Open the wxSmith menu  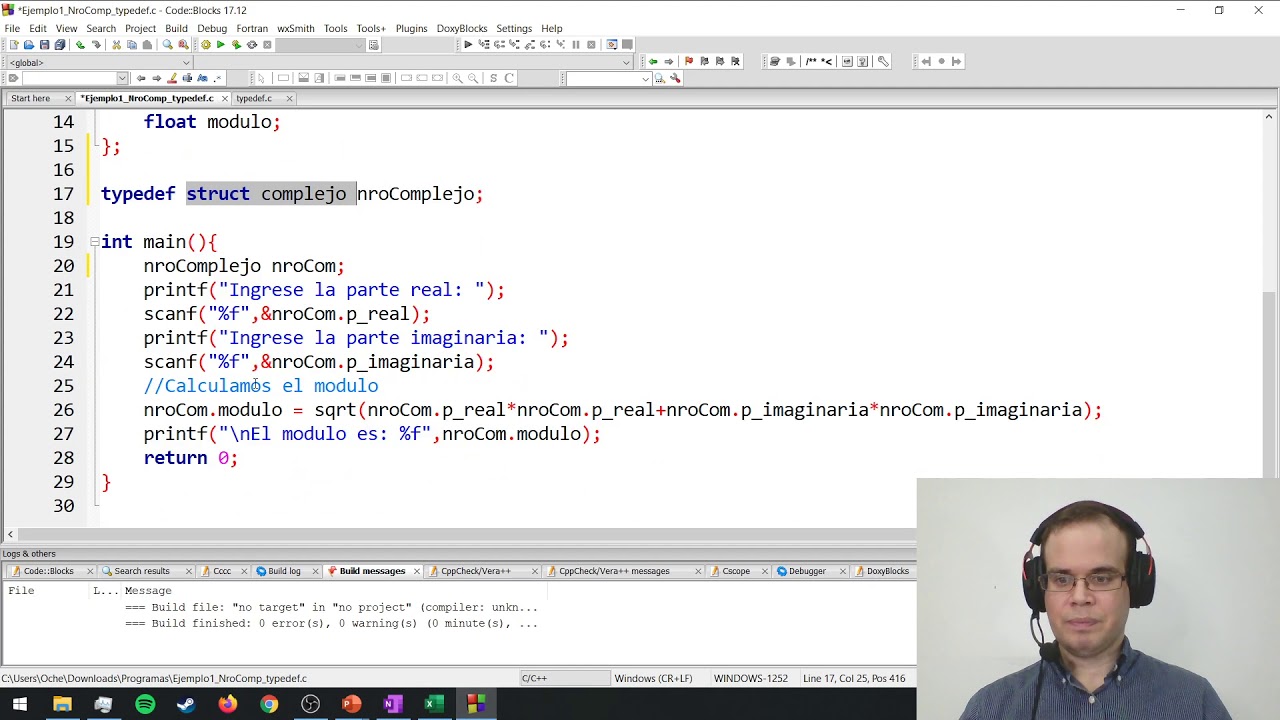coord(295,28)
